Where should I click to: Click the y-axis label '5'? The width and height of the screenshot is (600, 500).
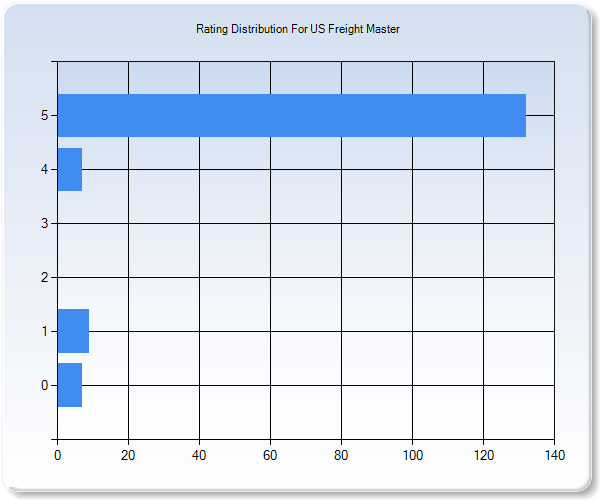click(44, 115)
